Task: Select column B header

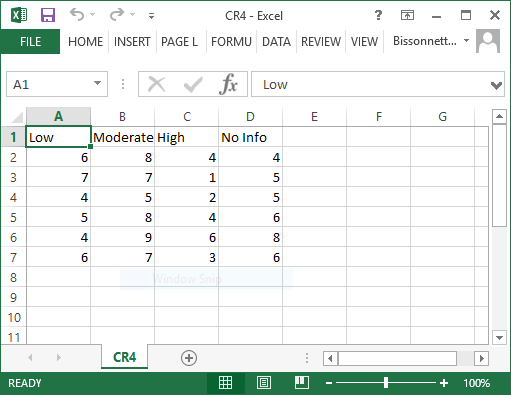Action: [122, 117]
